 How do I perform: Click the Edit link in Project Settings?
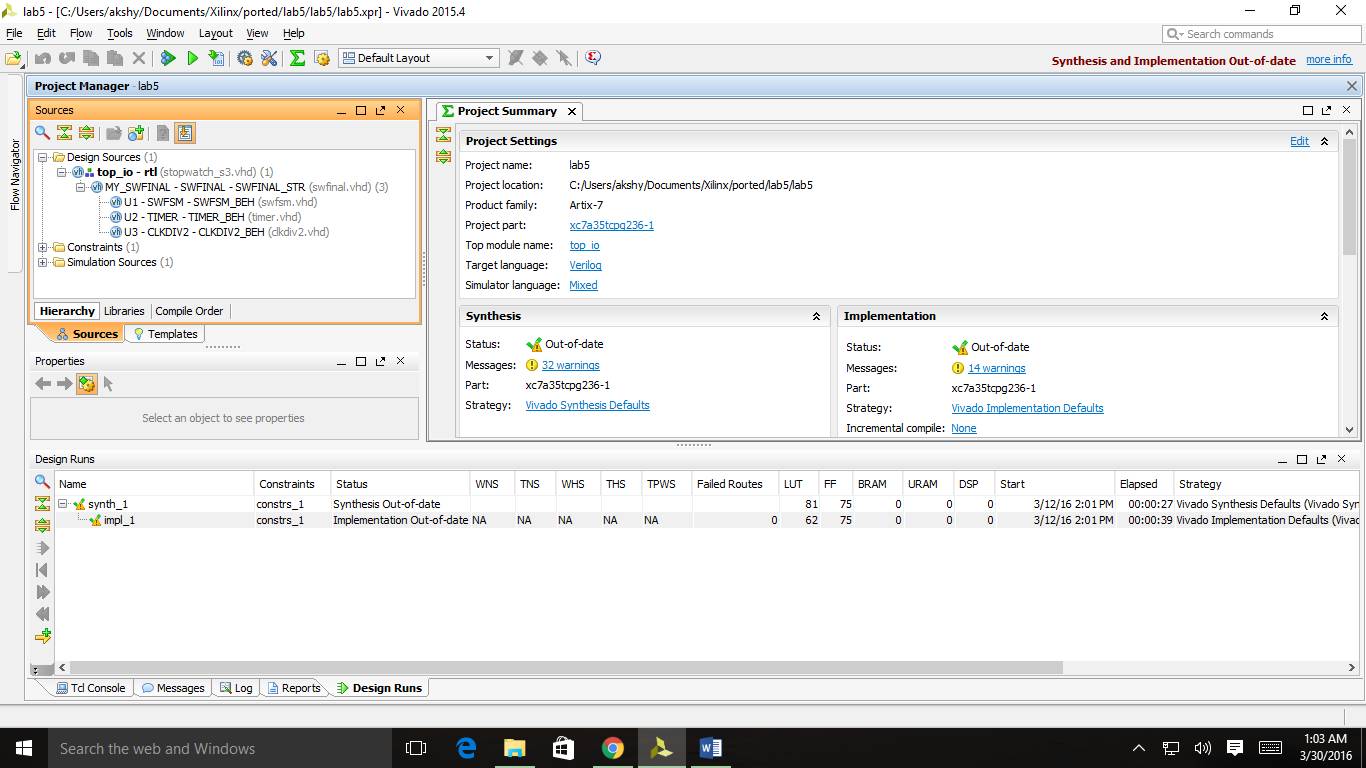pos(1299,141)
